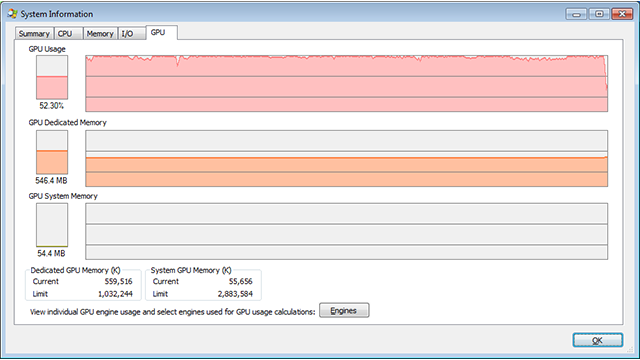Click the 546.4 MB value
The image size is (640, 360).
(51, 180)
